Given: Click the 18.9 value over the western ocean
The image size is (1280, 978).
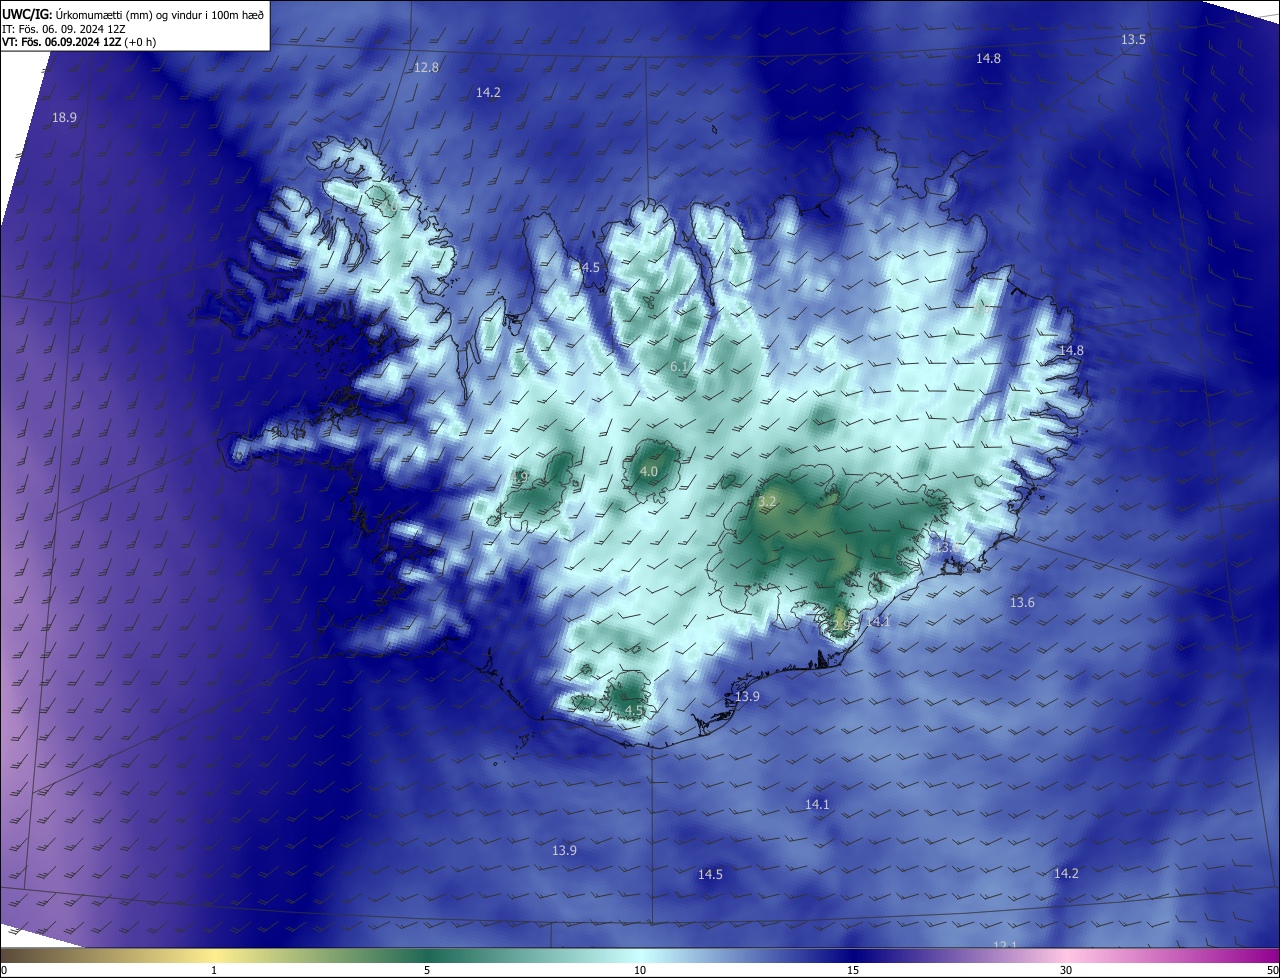Looking at the screenshot, I should click(64, 118).
